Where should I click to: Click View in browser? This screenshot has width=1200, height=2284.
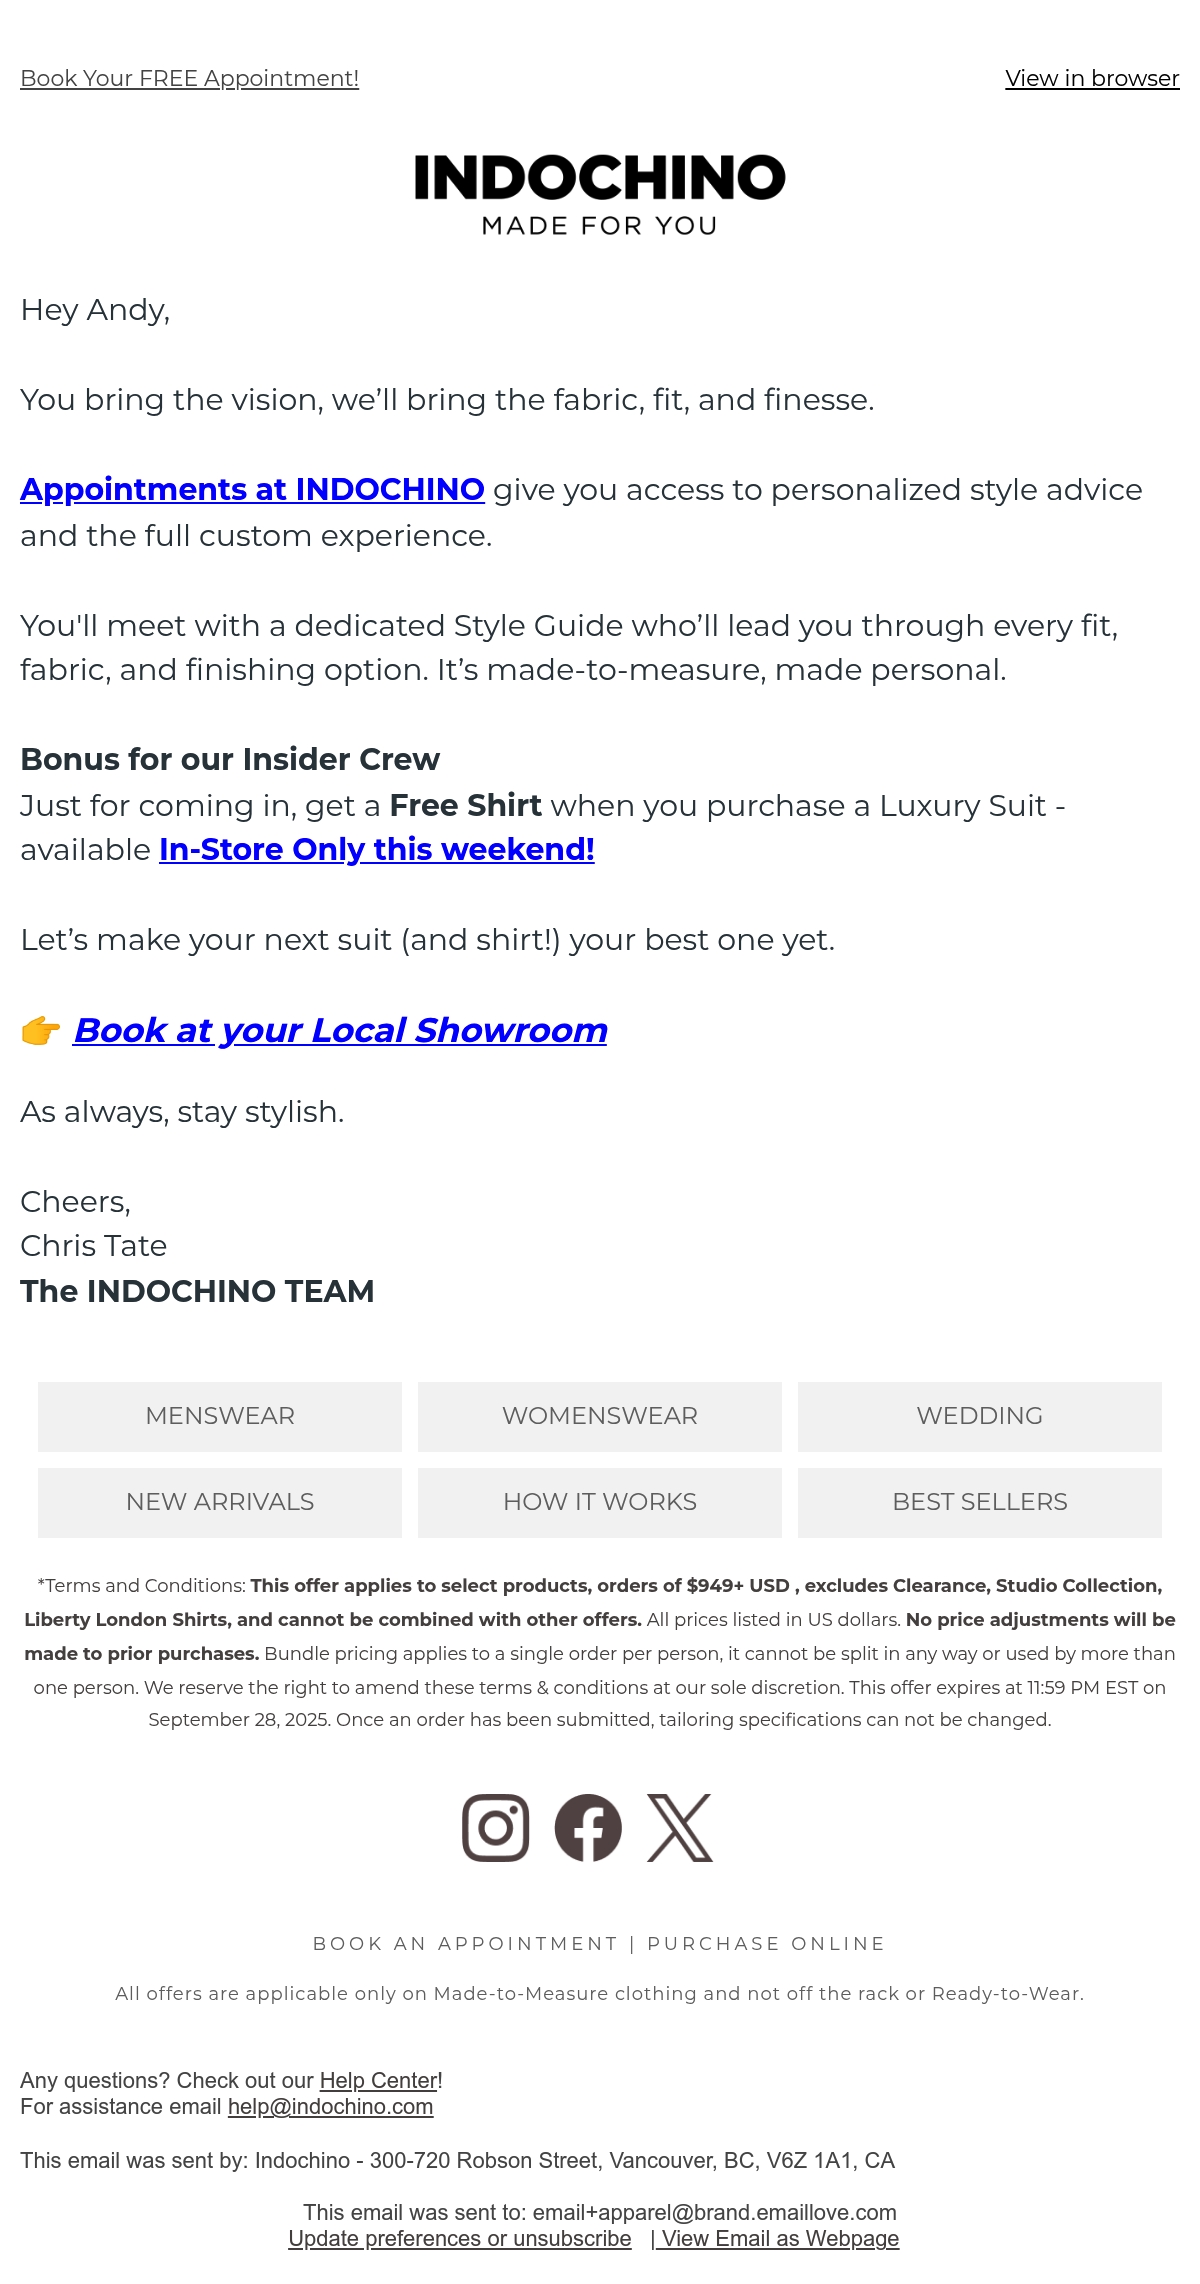pyautogui.click(x=1092, y=78)
